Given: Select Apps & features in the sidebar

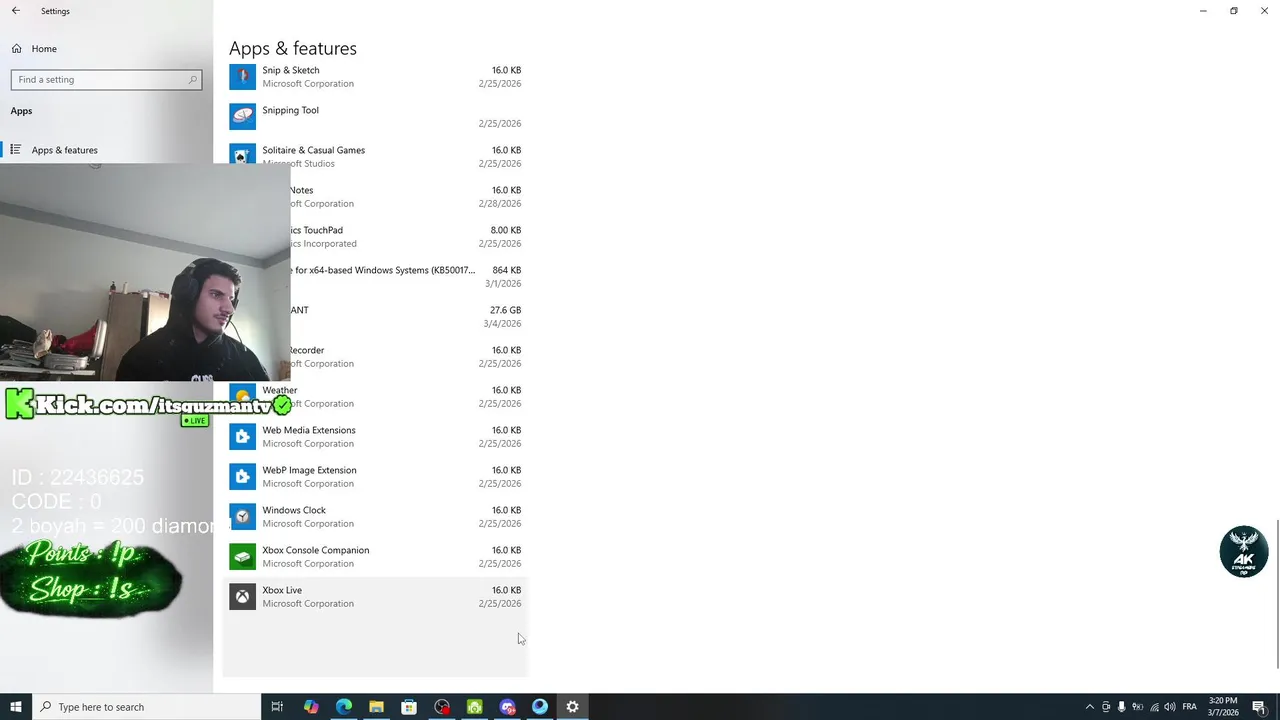Looking at the screenshot, I should click(106, 150).
